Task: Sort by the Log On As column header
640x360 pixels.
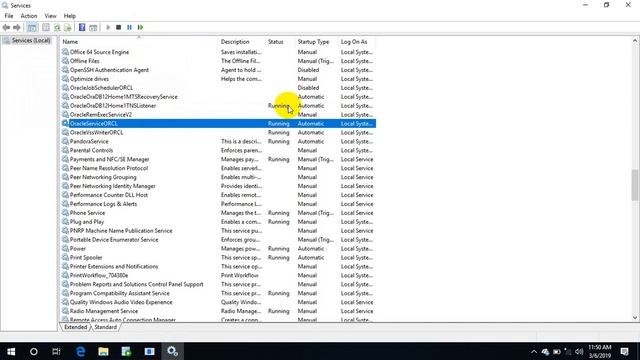Action: (357, 42)
